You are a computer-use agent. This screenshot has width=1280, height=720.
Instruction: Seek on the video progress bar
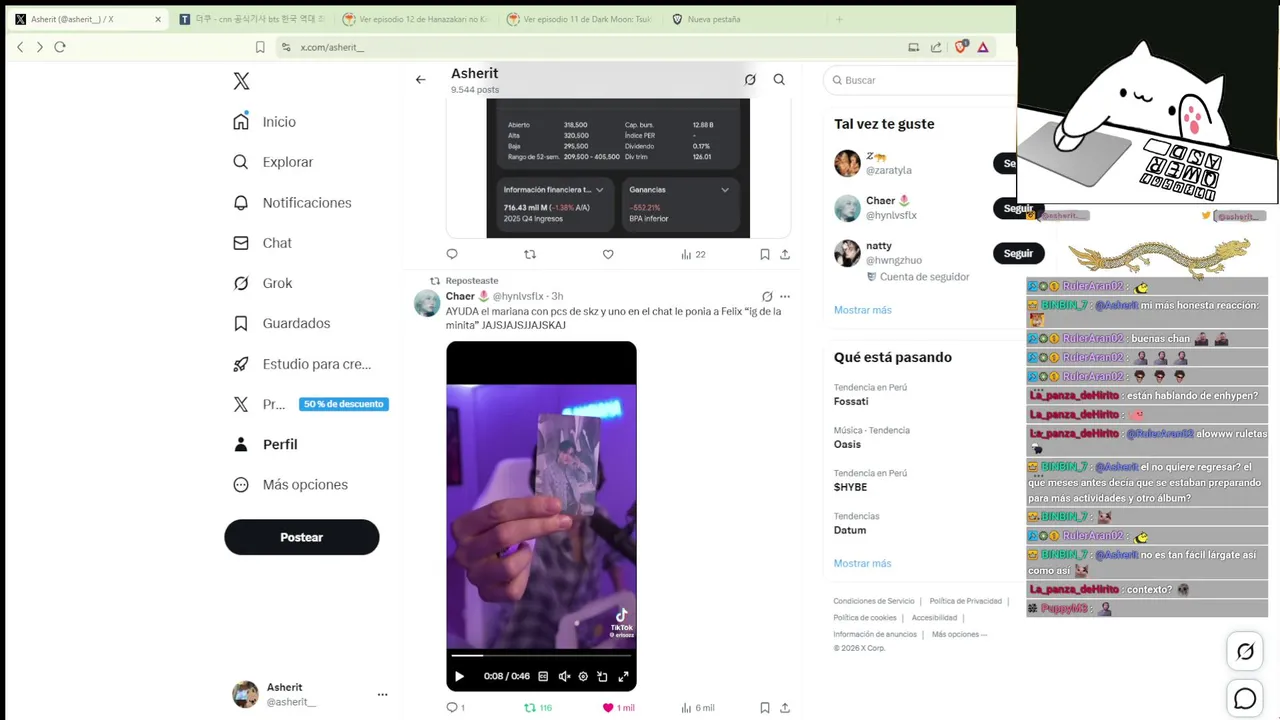(541, 656)
